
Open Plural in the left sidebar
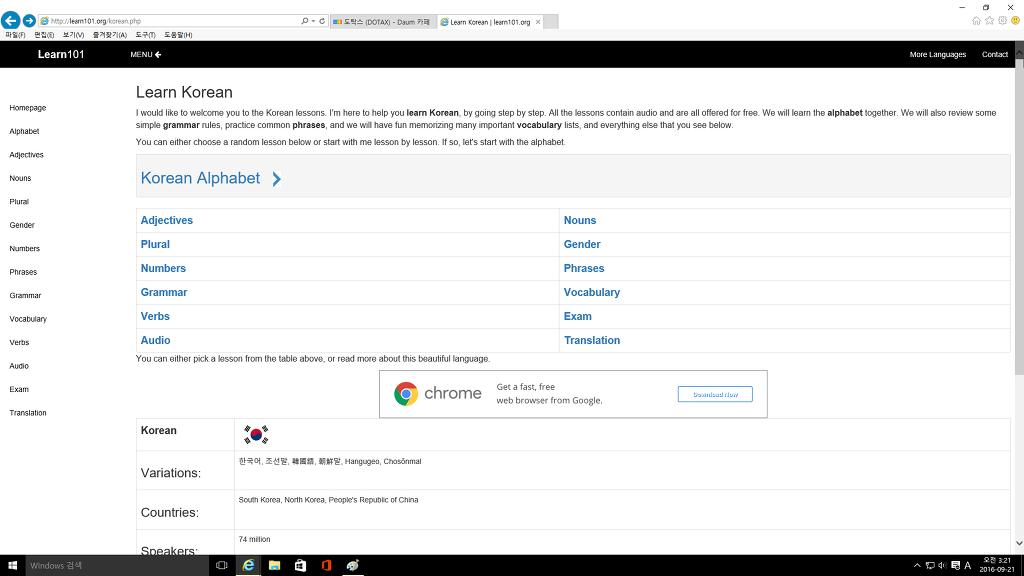(19, 202)
